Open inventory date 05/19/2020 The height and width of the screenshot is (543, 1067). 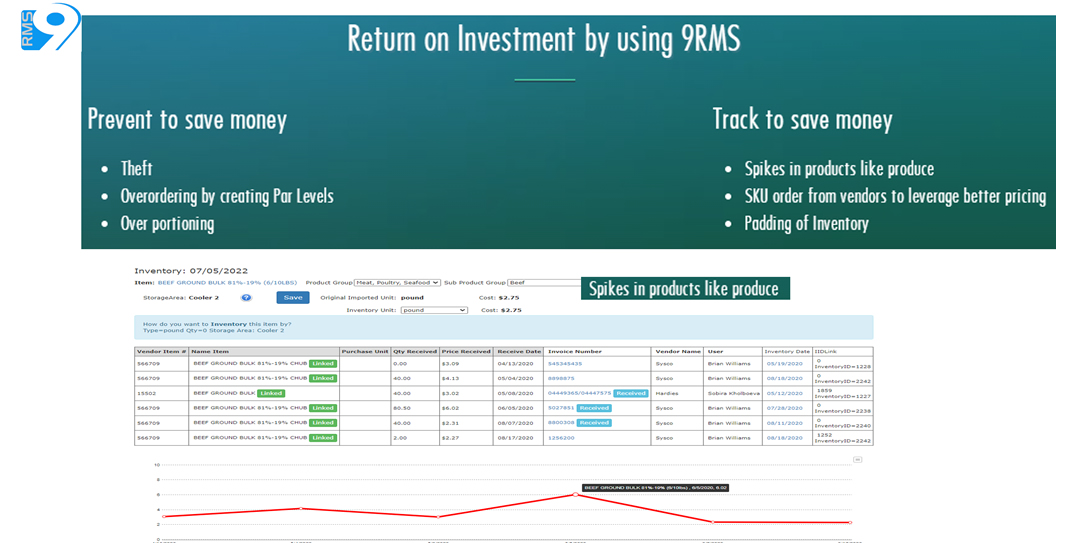pos(784,363)
